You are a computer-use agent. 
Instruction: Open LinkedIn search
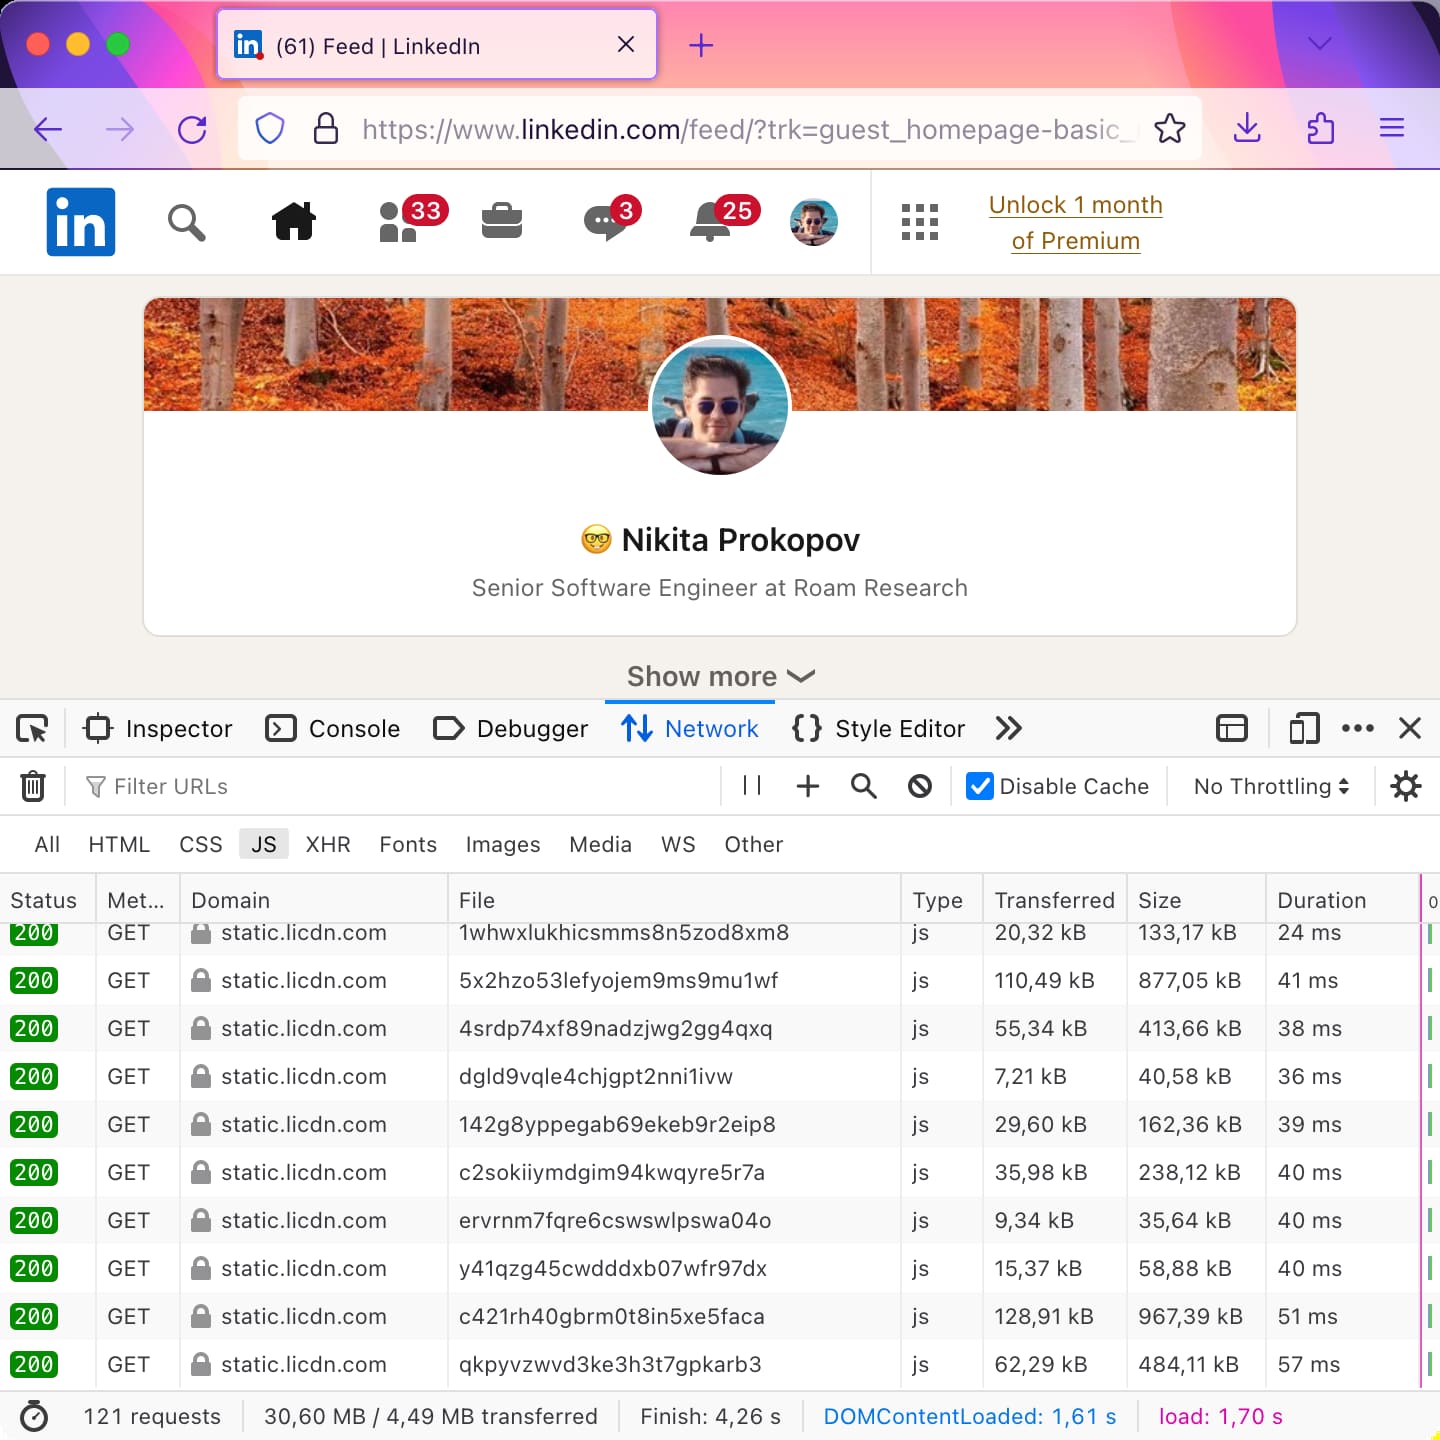187,222
